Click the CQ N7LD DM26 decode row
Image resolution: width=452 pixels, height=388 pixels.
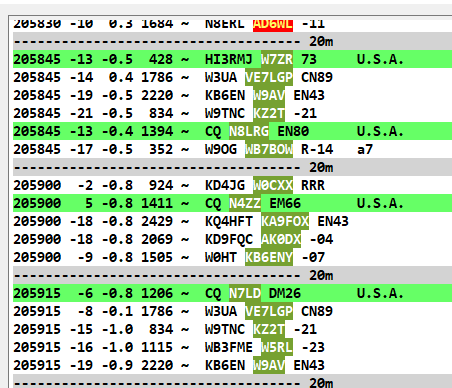pyautogui.click(x=232, y=293)
